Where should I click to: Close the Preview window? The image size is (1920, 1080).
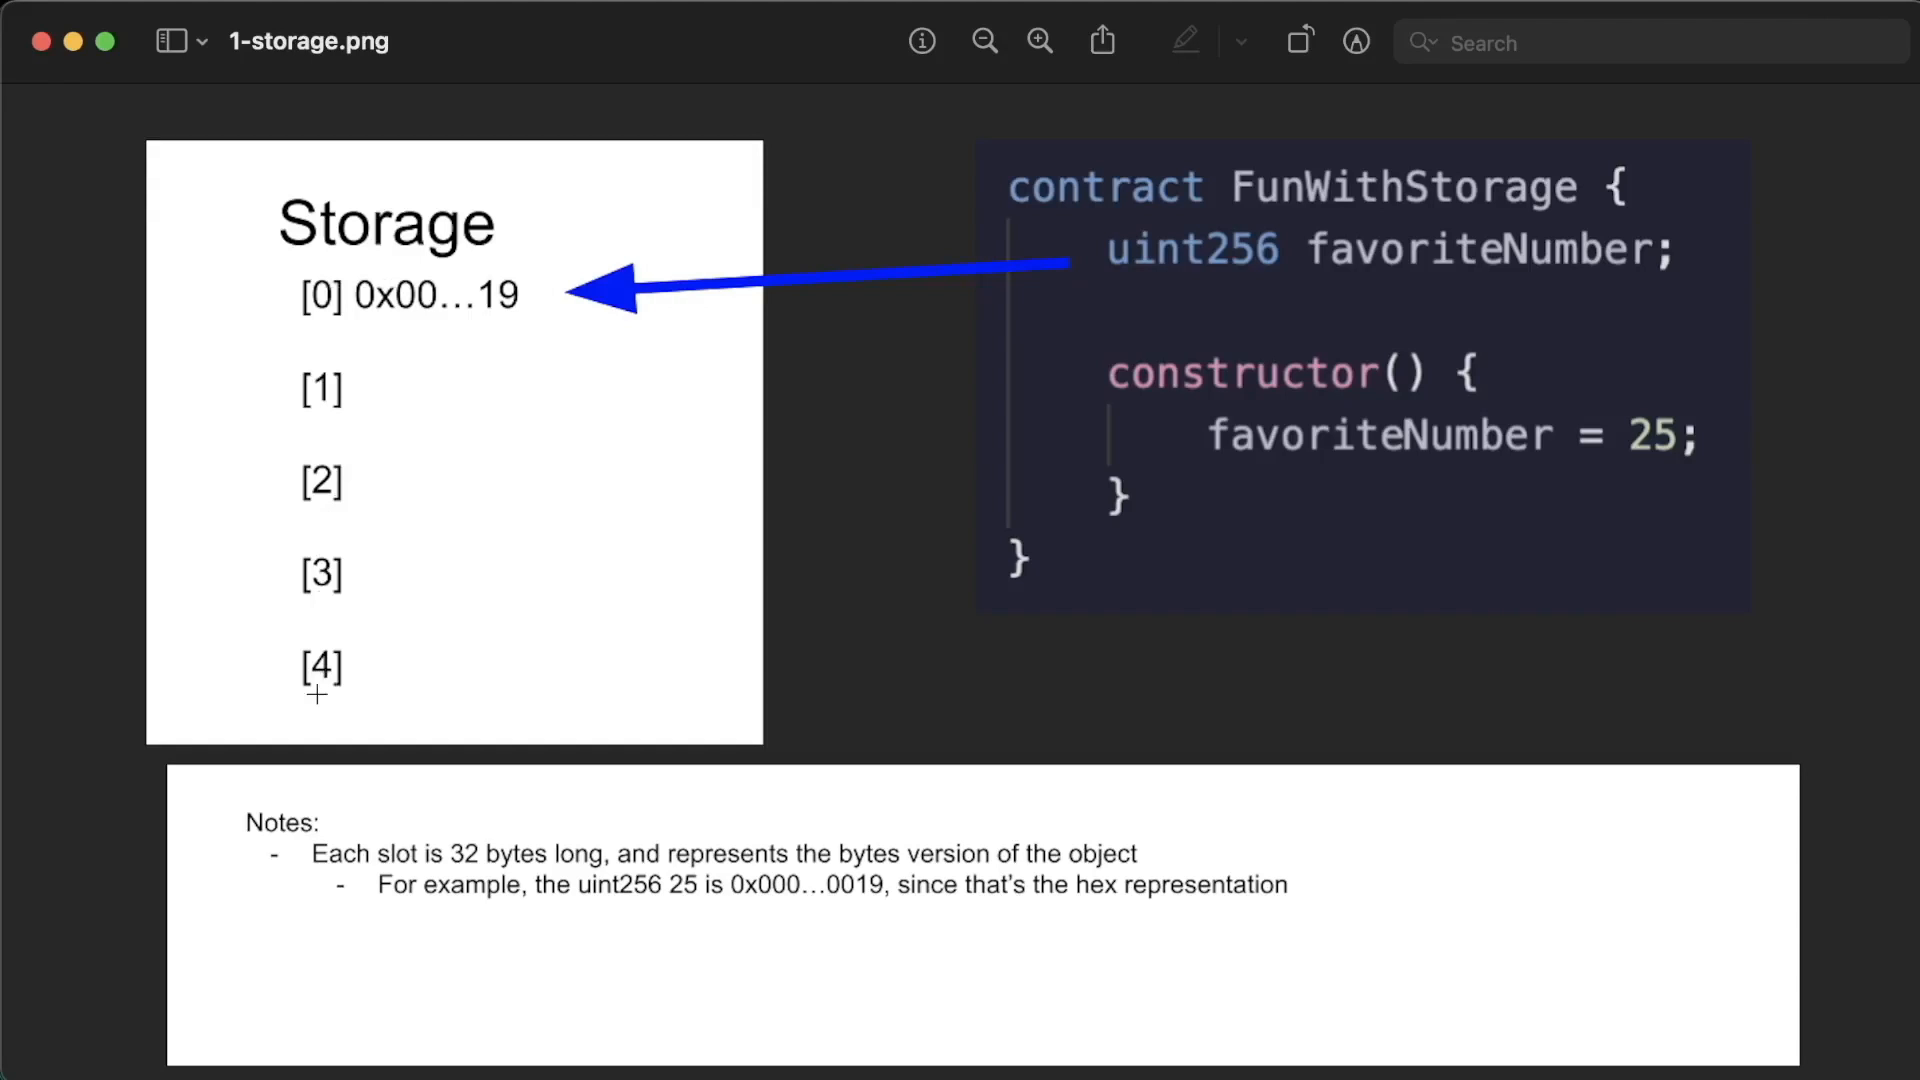[x=41, y=41]
